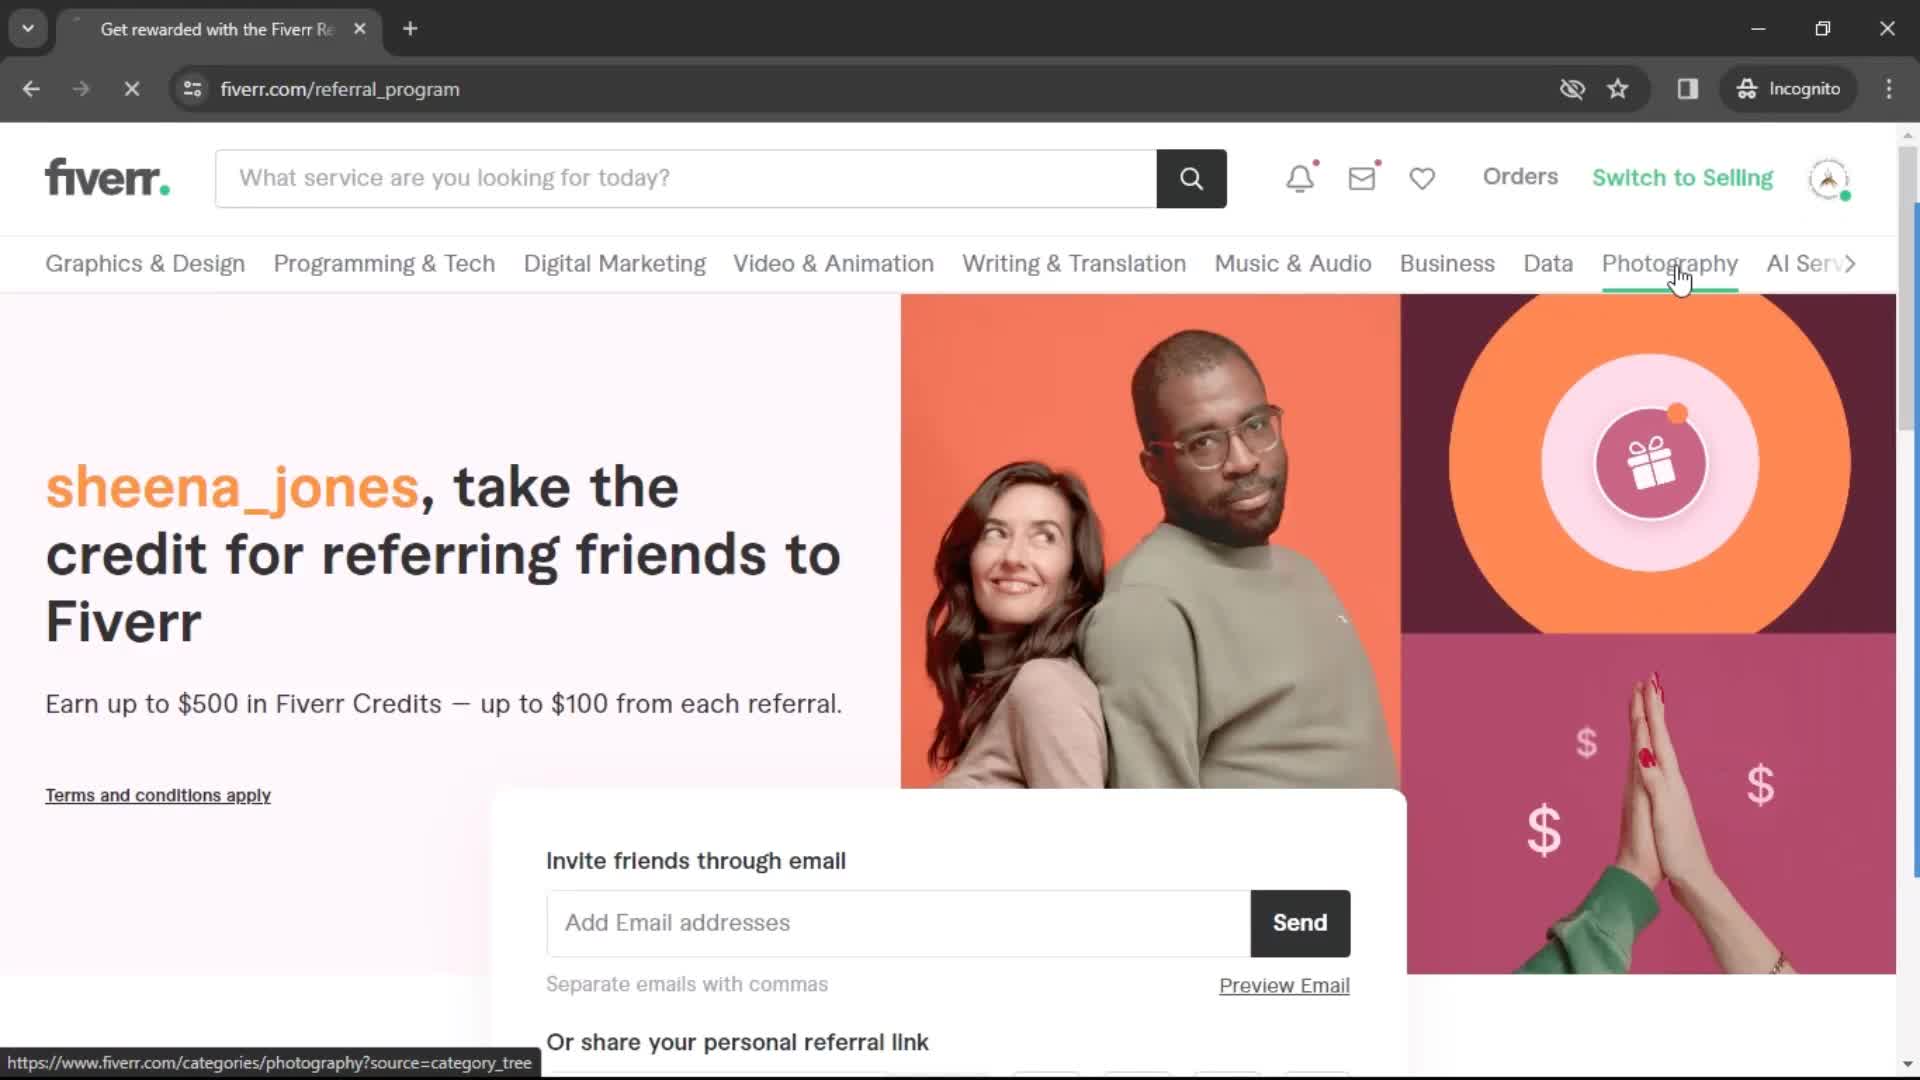Click the Send referral email button
This screenshot has width=1920, height=1080.
click(x=1299, y=922)
